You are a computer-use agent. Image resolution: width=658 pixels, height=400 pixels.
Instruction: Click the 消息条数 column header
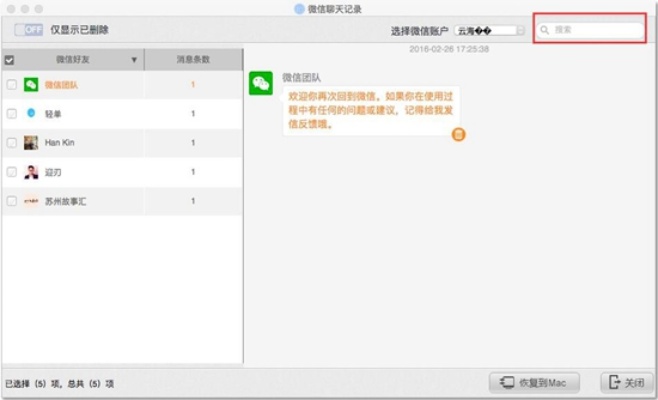click(x=193, y=60)
